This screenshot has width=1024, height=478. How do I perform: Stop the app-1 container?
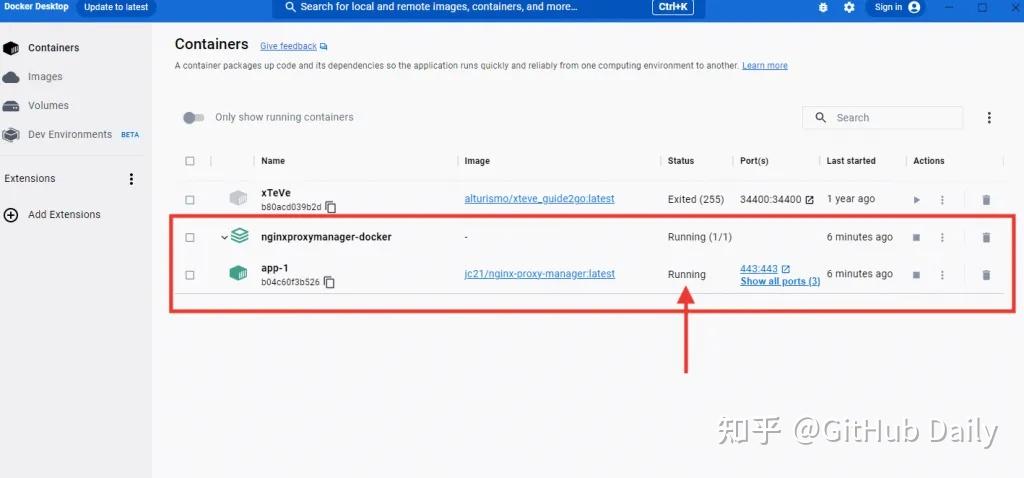coord(916,276)
